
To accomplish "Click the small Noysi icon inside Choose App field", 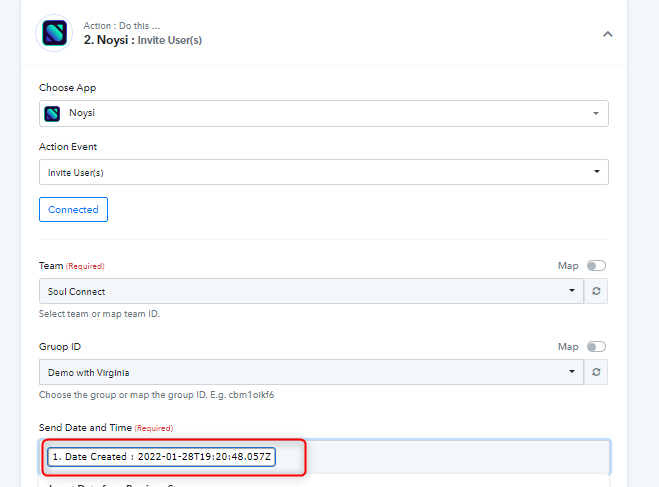I will click(x=52, y=113).
